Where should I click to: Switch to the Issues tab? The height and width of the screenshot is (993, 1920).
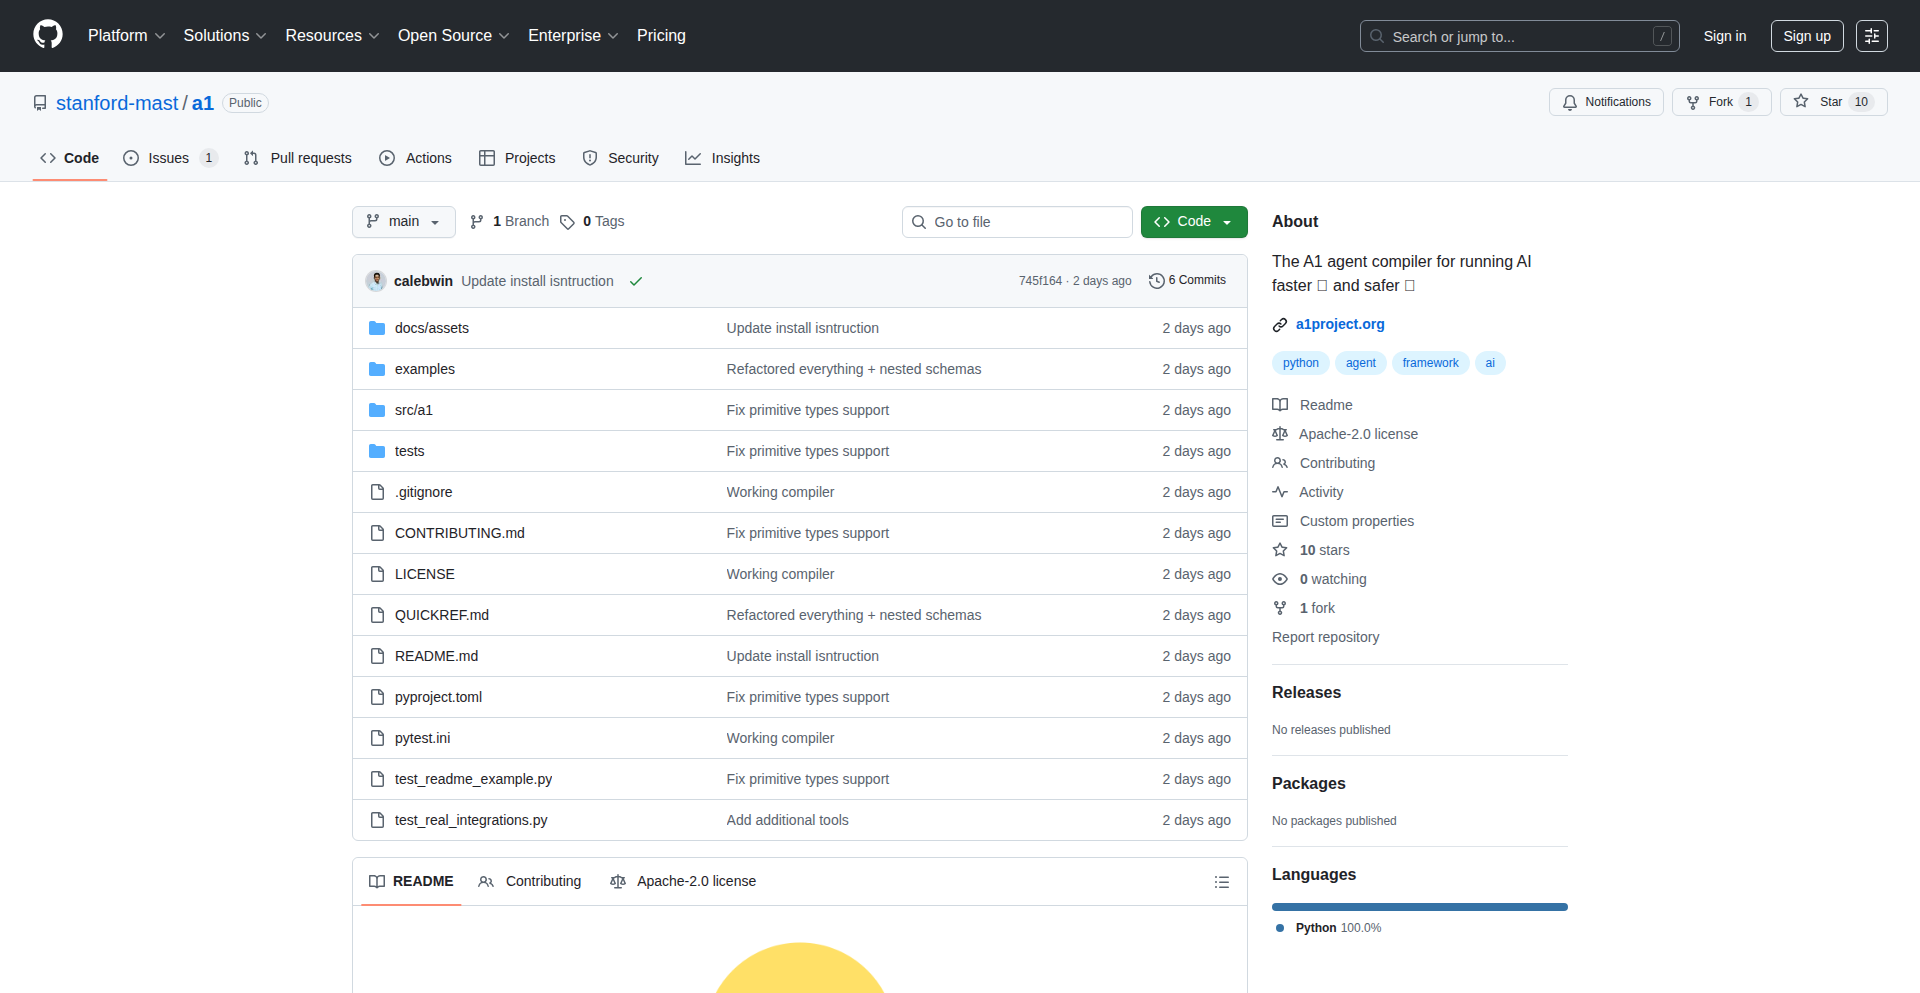pos(169,158)
